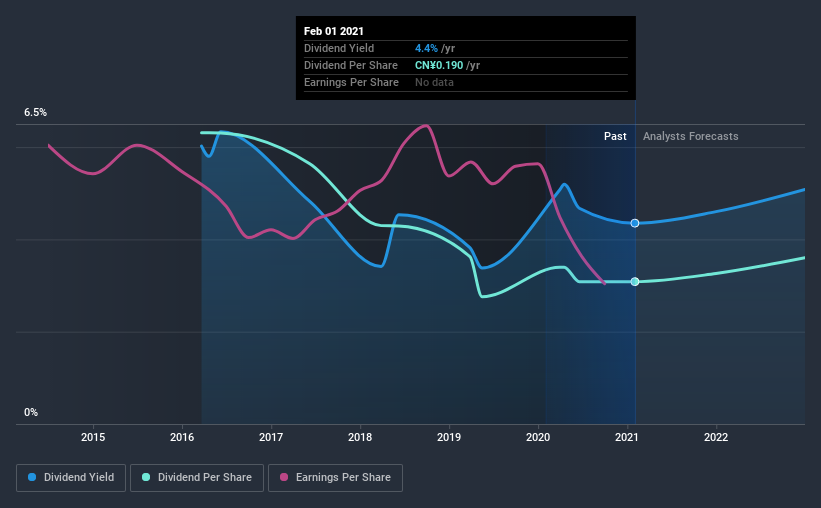Click the Past section label

click(615, 136)
